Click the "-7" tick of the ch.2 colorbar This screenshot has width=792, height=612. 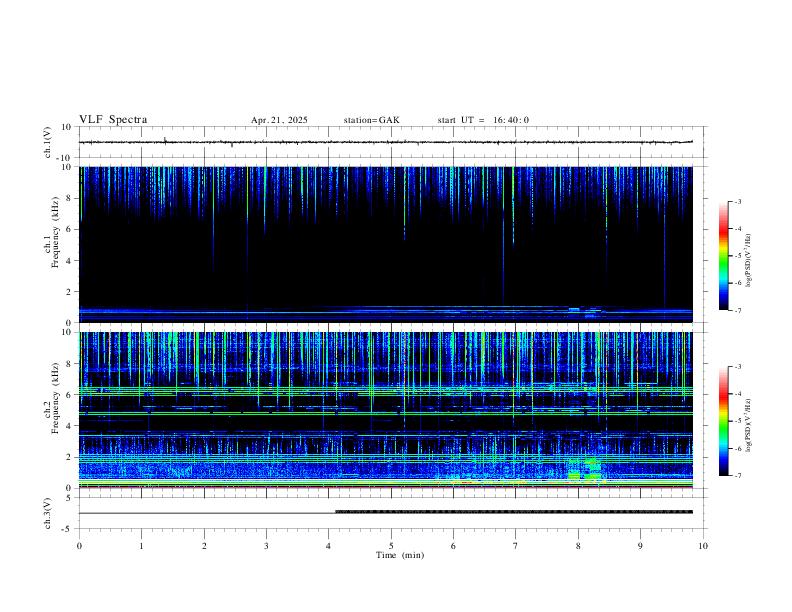point(737,475)
